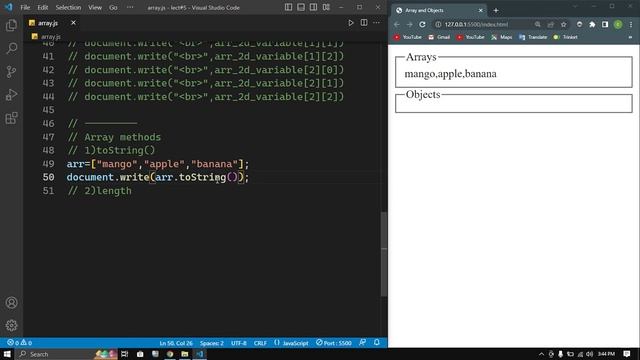640x360 pixels.
Task: Toggle the bottom panel layout icon
Action: point(301,7)
